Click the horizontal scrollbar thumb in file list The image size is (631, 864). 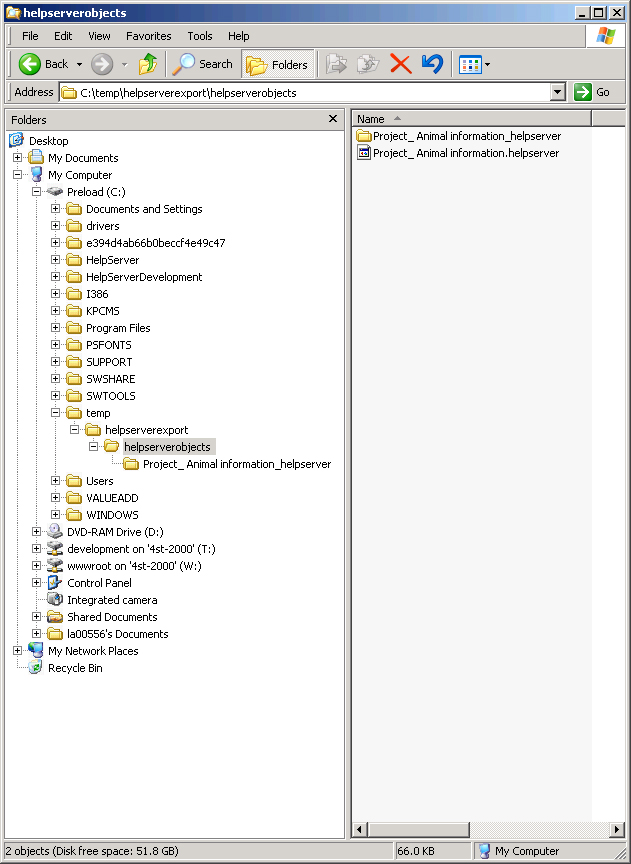(418, 829)
